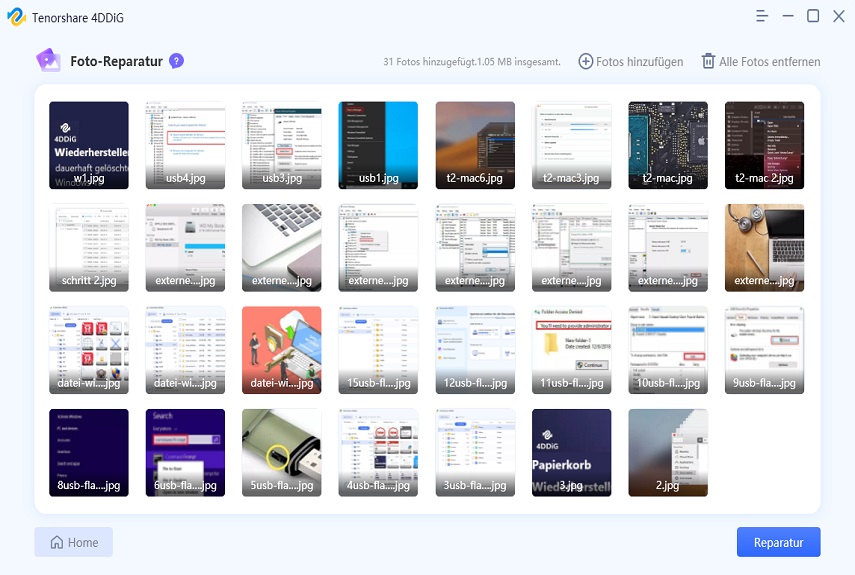The height and width of the screenshot is (575, 855).
Task: Open the hamburger menu in title bar
Action: 762,16
